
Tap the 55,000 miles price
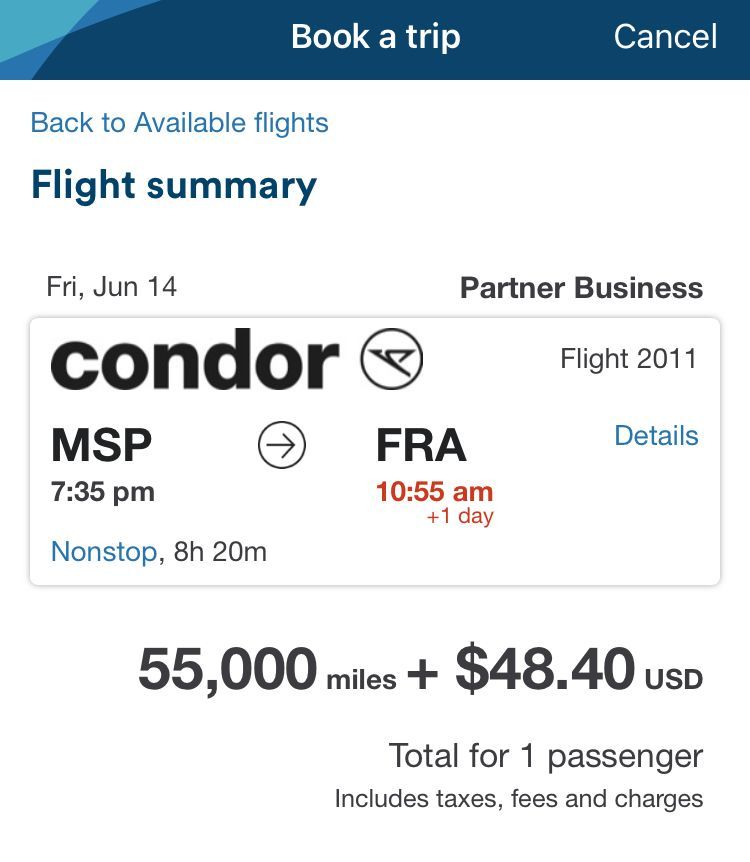pos(267,668)
